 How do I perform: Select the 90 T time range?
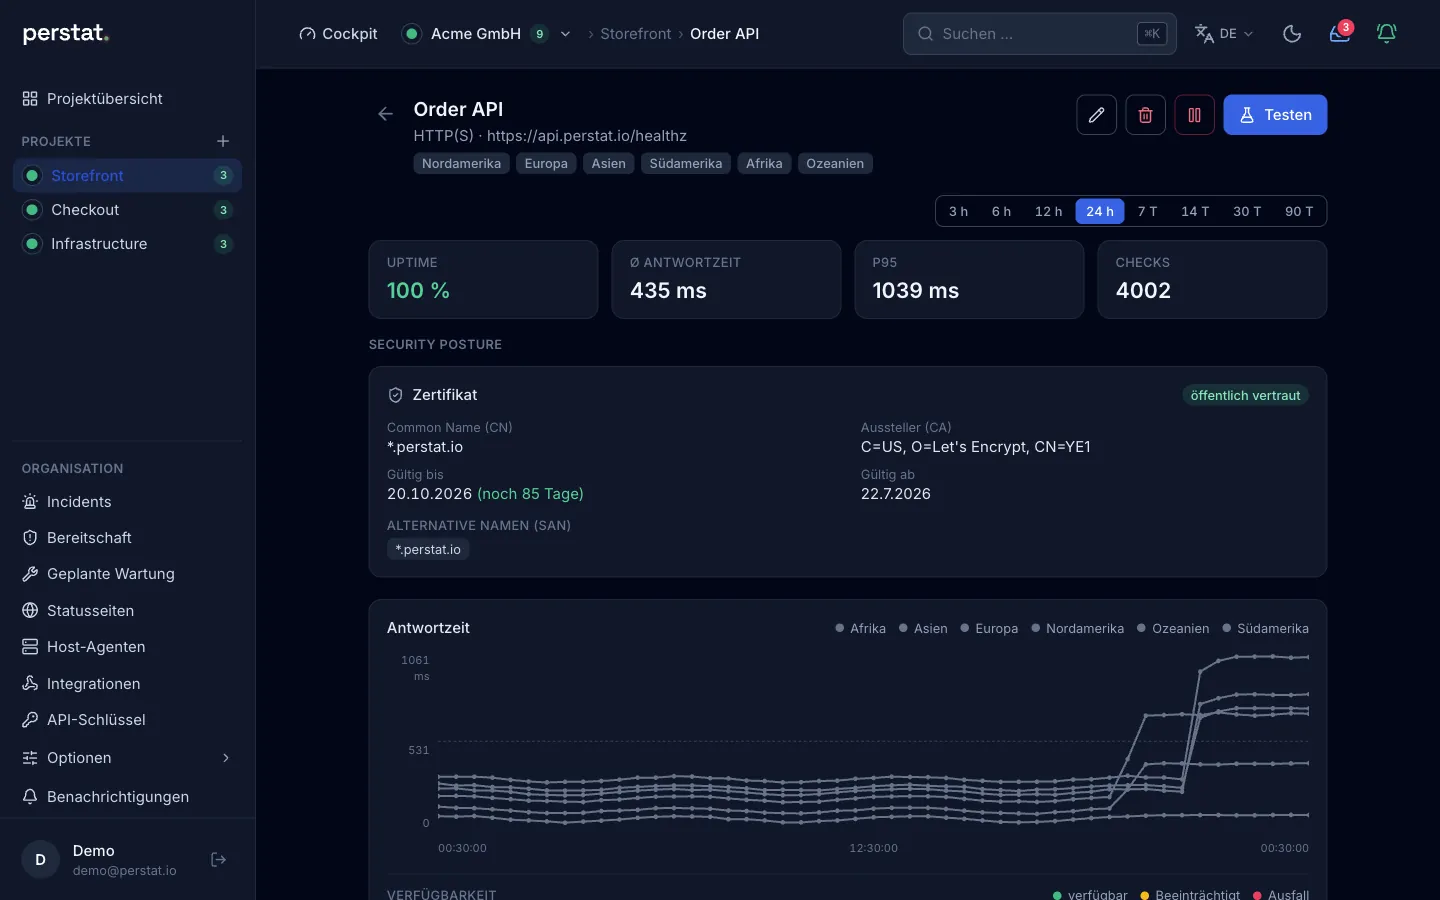click(x=1299, y=211)
